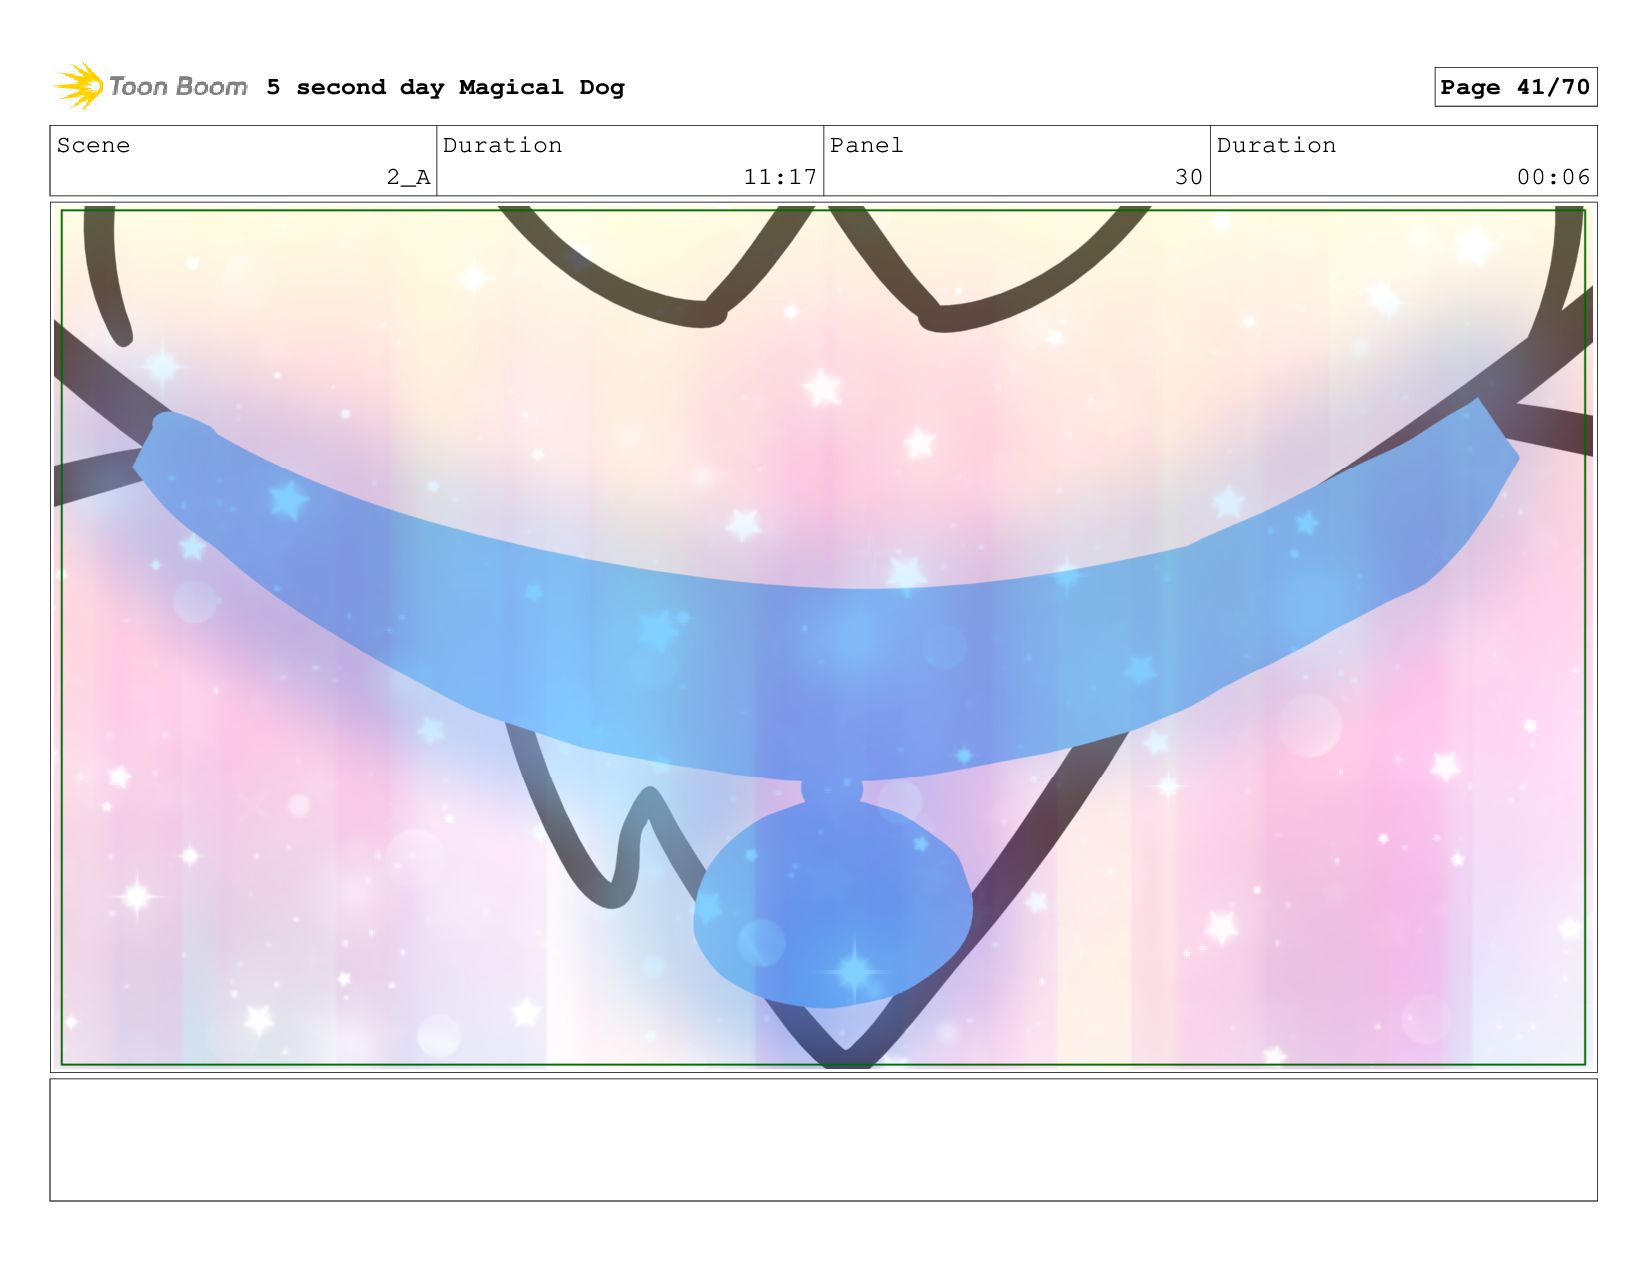This screenshot has height=1276, width=1648.
Task: Click the storyboard panel drawing
Action: [x=823, y=637]
